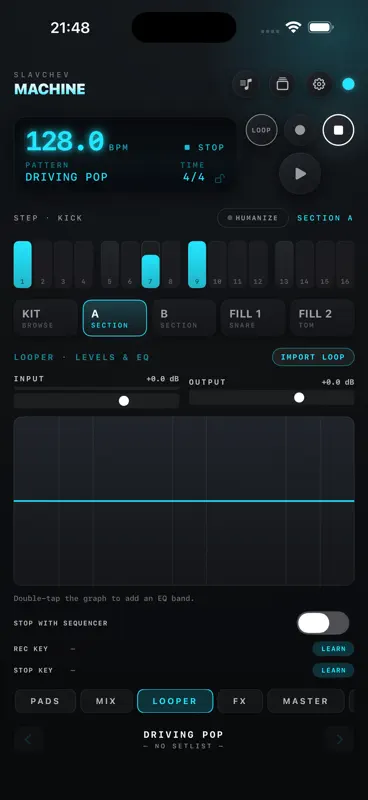Tap the OUTPUT +0.0 dB value
The height and width of the screenshot is (800, 368).
point(338,382)
